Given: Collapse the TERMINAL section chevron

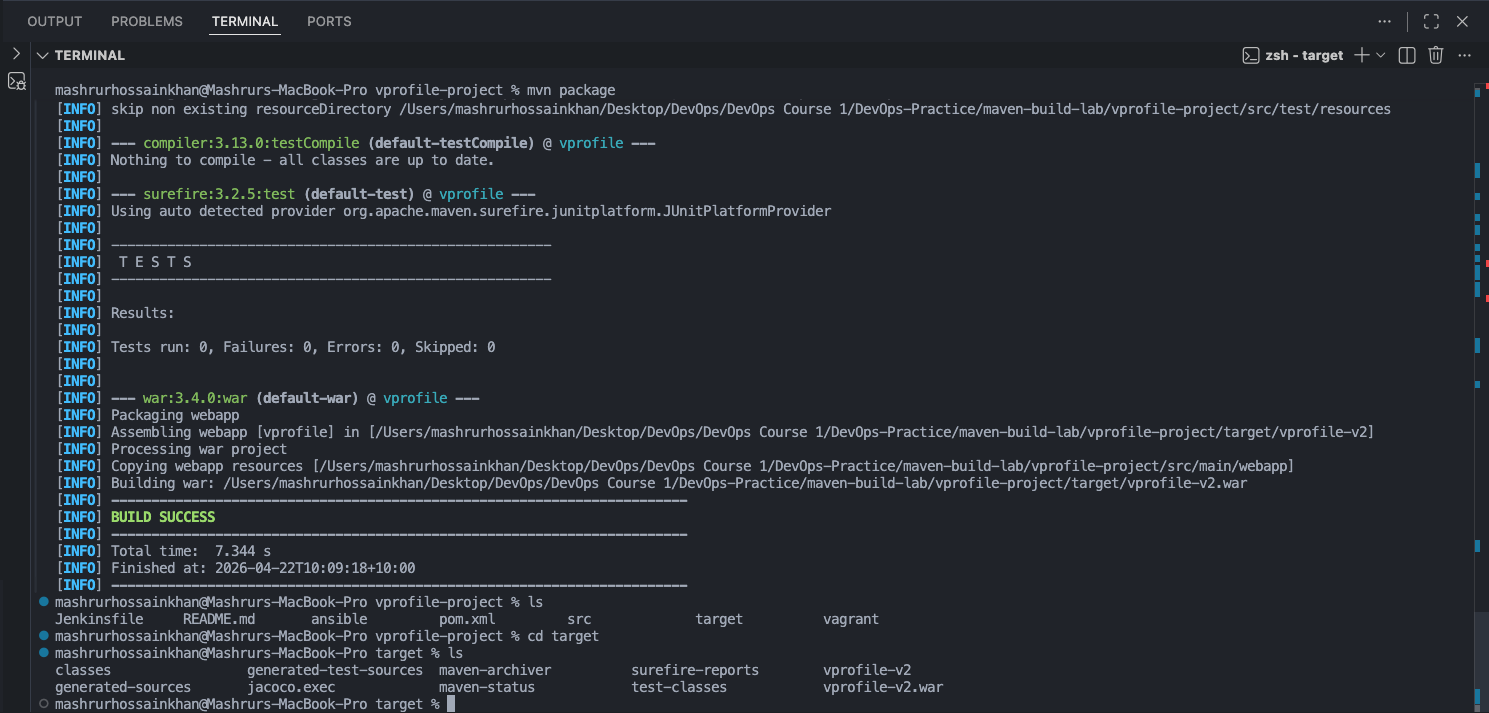Looking at the screenshot, I should click(42, 55).
